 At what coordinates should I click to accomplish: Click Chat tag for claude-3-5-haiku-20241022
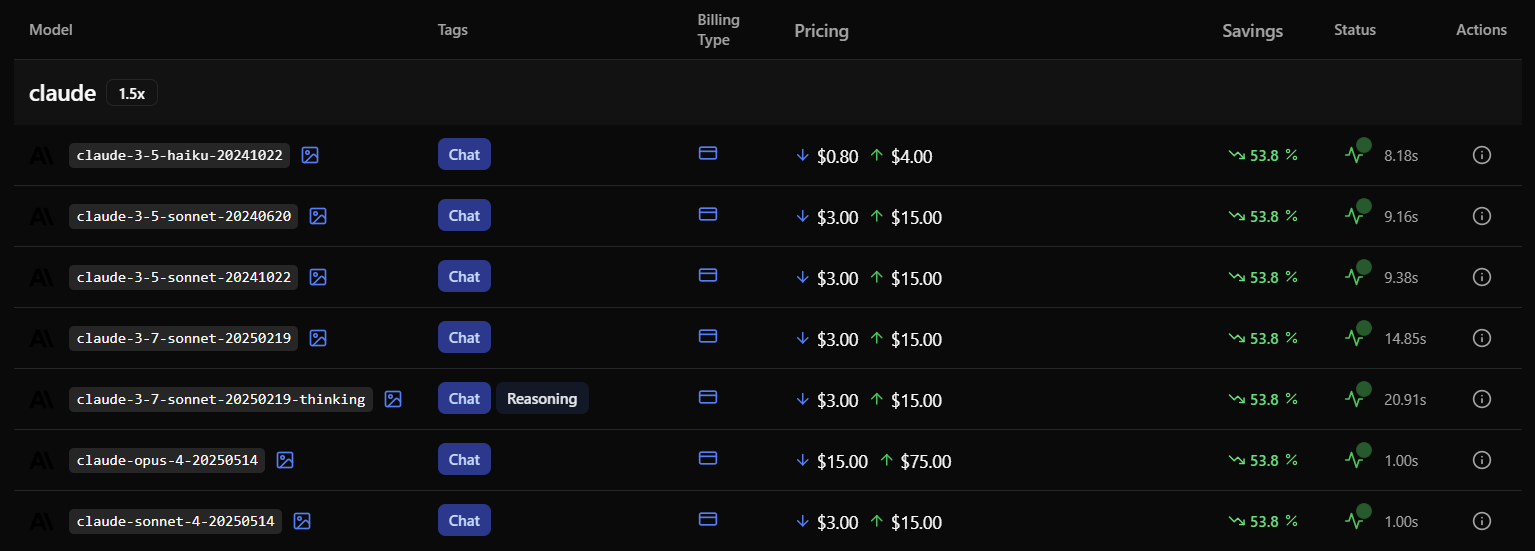[x=464, y=155]
